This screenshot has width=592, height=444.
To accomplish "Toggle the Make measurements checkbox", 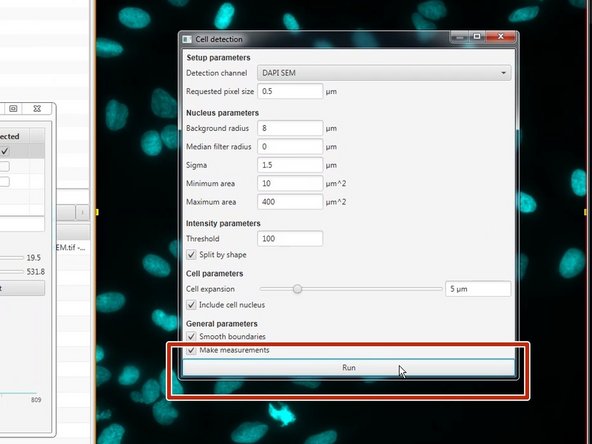I will tap(191, 350).
